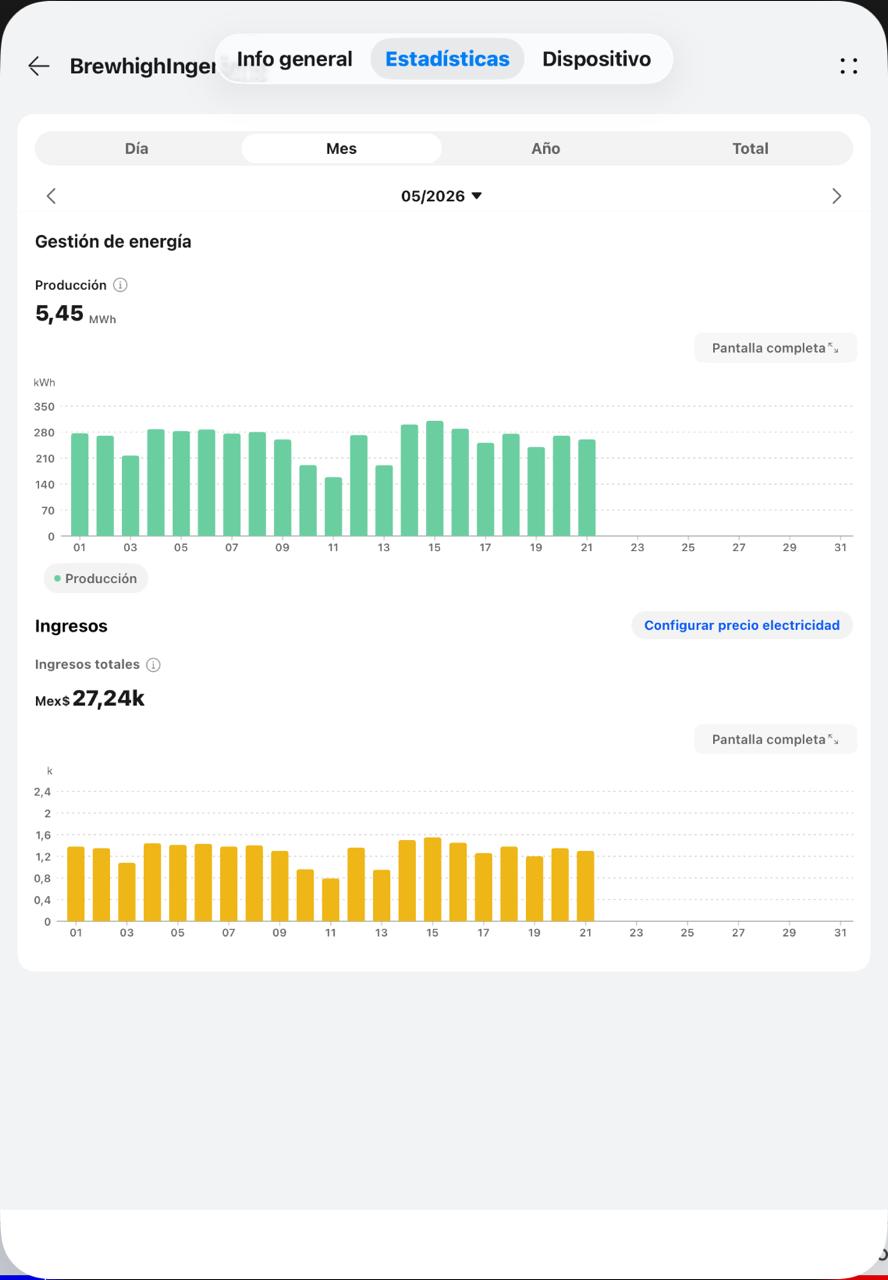The image size is (888, 1280).
Task: Click the Mex$ 27,24k income total
Action: [90, 698]
